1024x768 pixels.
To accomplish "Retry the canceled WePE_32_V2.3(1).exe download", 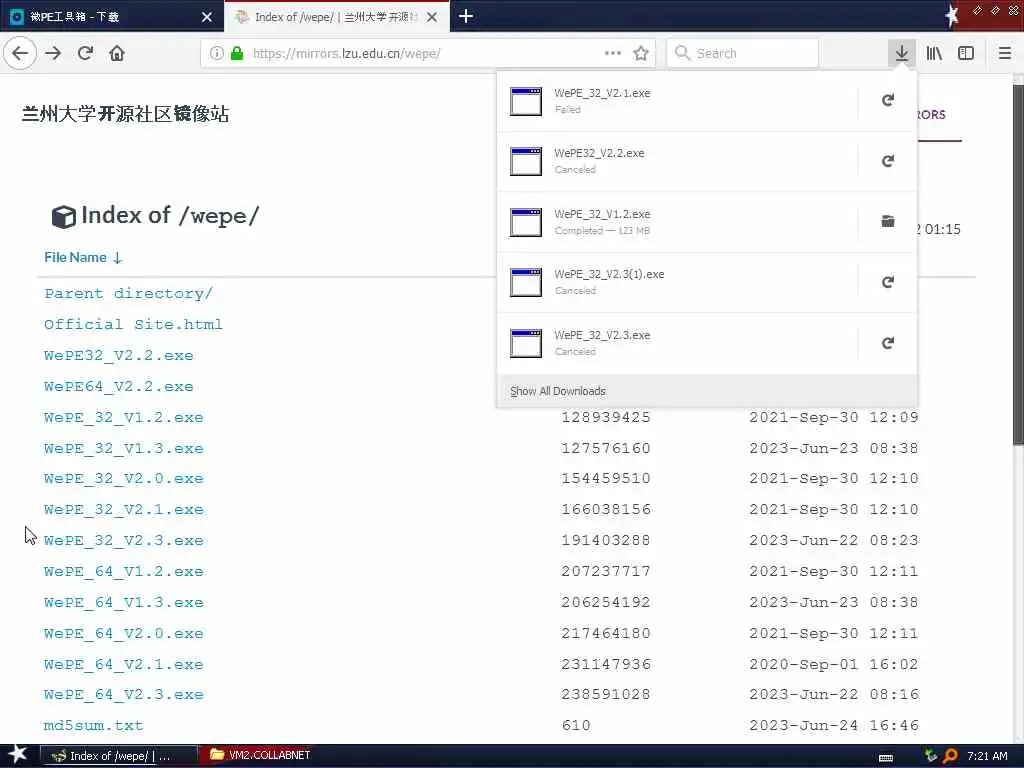I will pyautogui.click(x=888, y=282).
